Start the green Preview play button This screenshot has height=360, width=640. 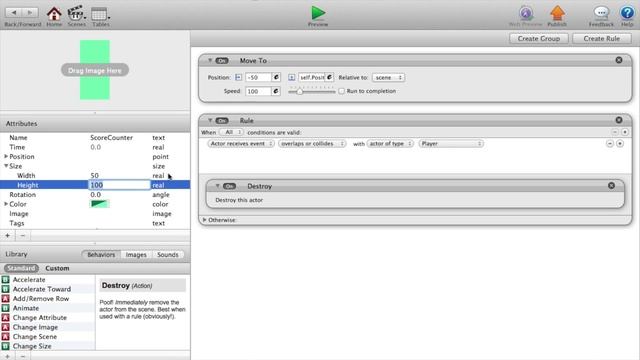click(x=318, y=13)
